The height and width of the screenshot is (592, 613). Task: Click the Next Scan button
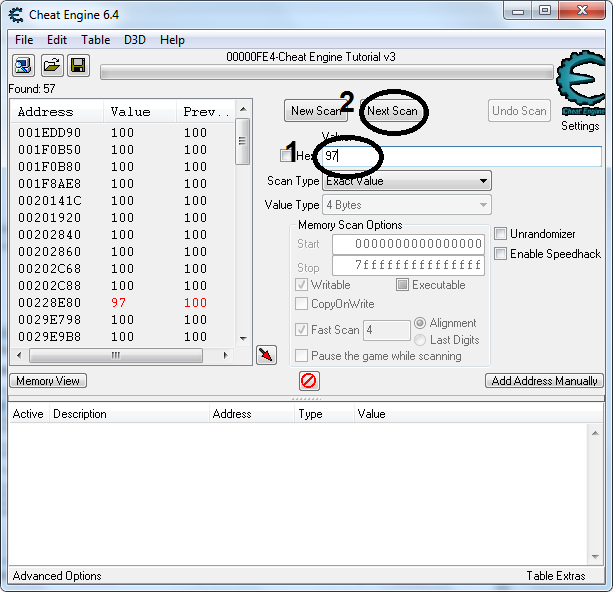pos(392,111)
